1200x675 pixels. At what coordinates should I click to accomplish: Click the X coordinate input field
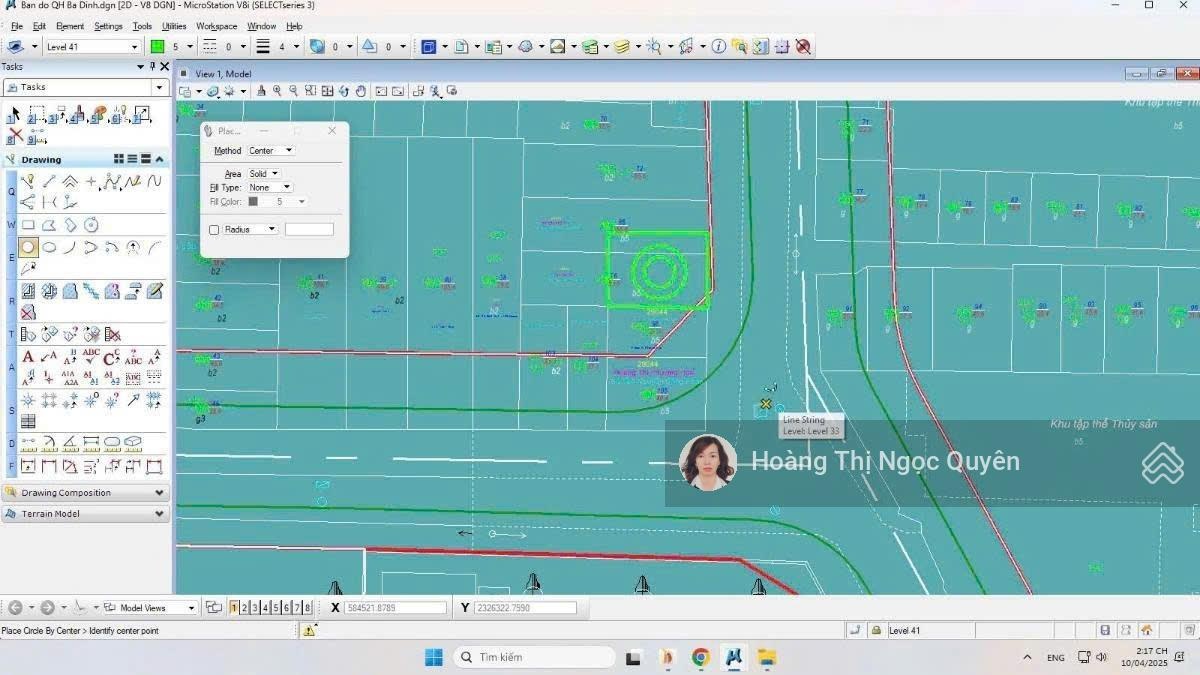[x=396, y=608]
